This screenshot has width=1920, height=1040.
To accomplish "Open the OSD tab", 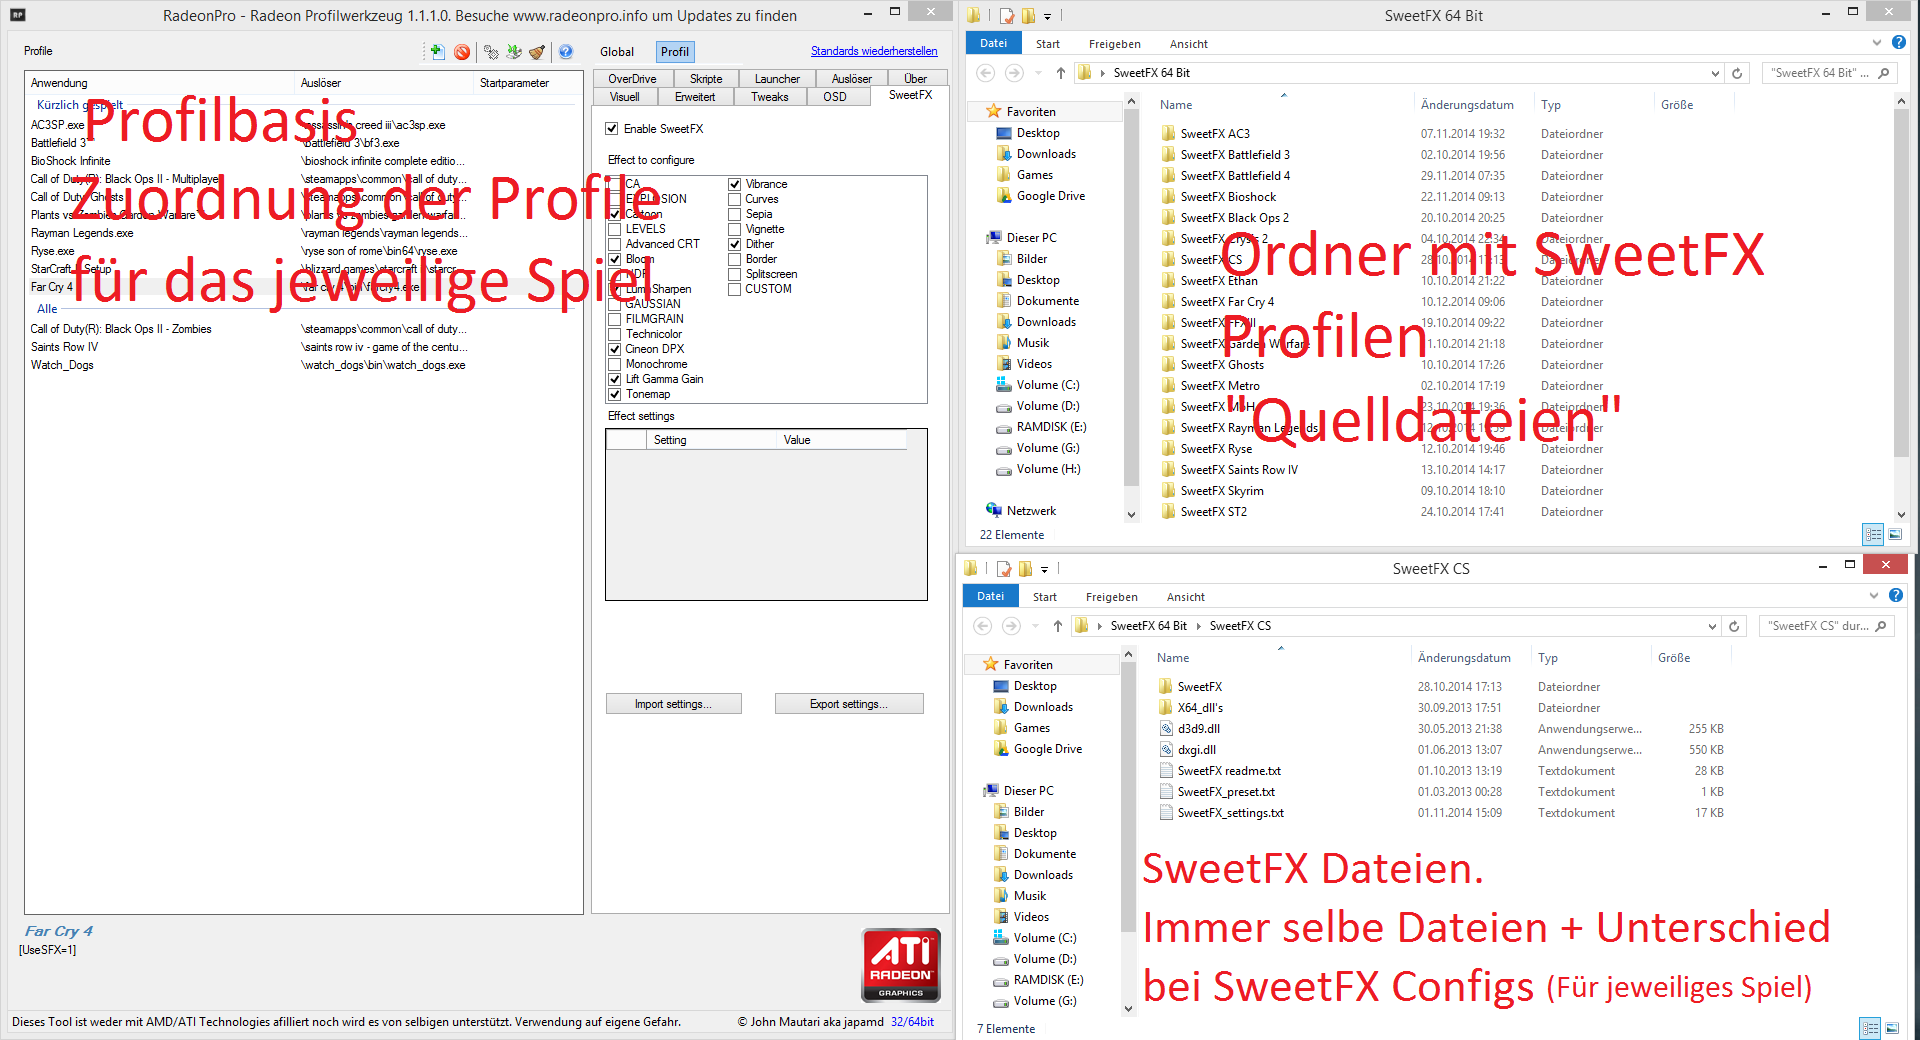I will (x=835, y=97).
